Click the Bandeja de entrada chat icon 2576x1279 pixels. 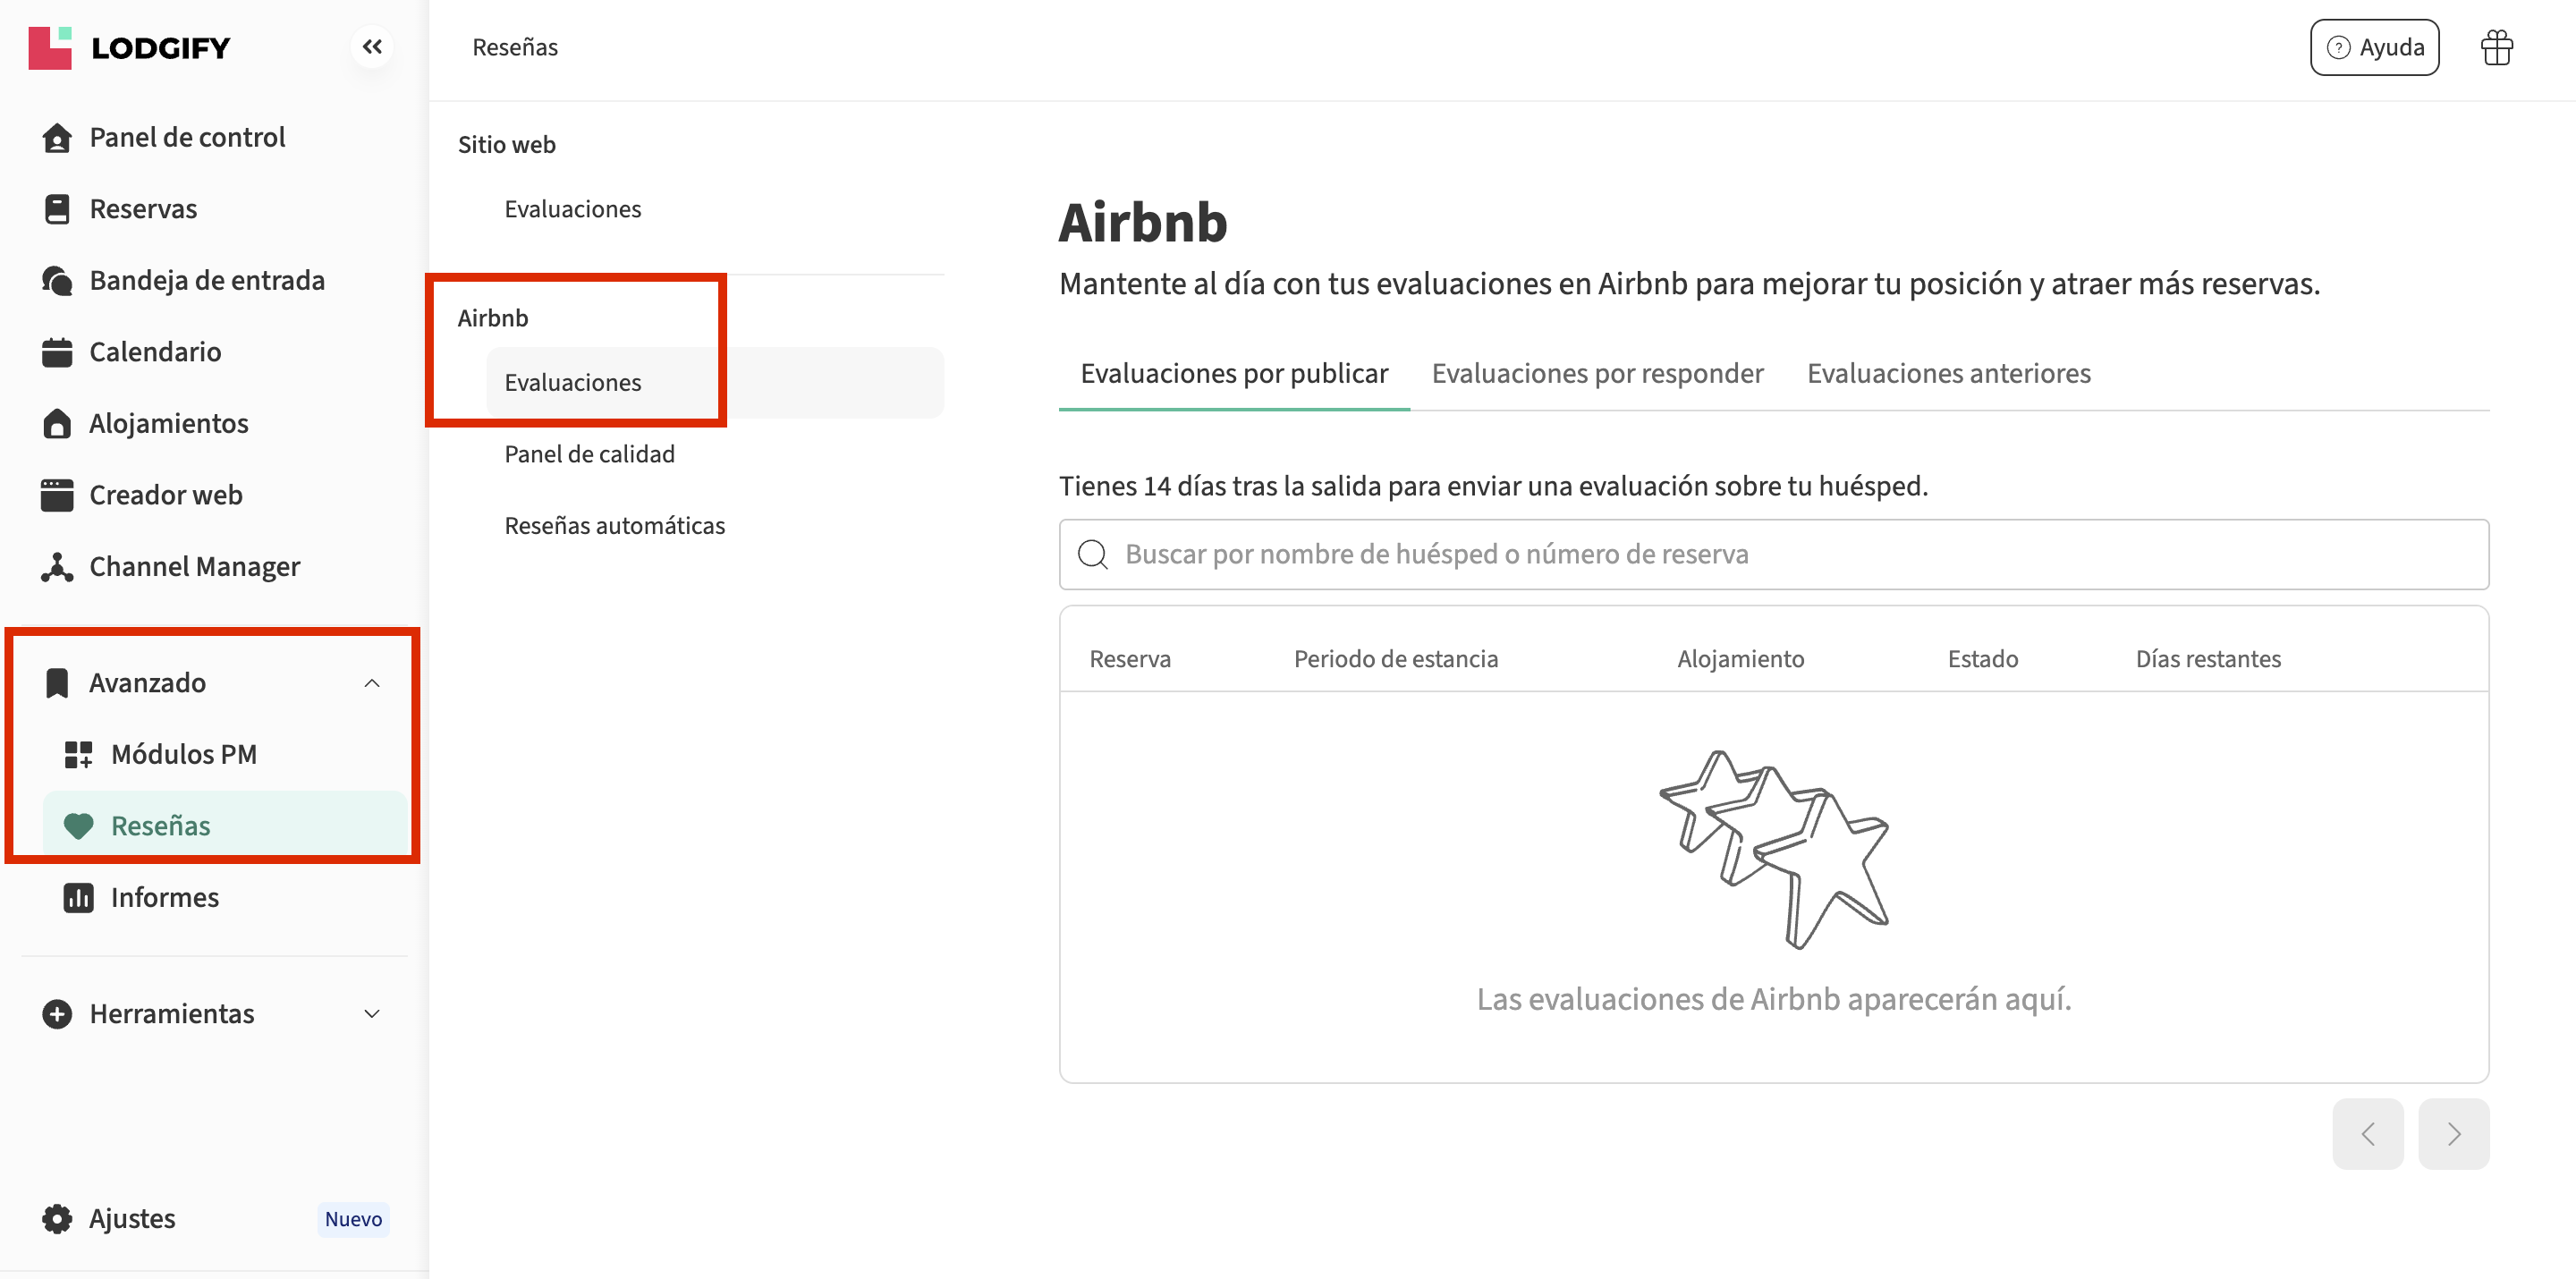57,281
